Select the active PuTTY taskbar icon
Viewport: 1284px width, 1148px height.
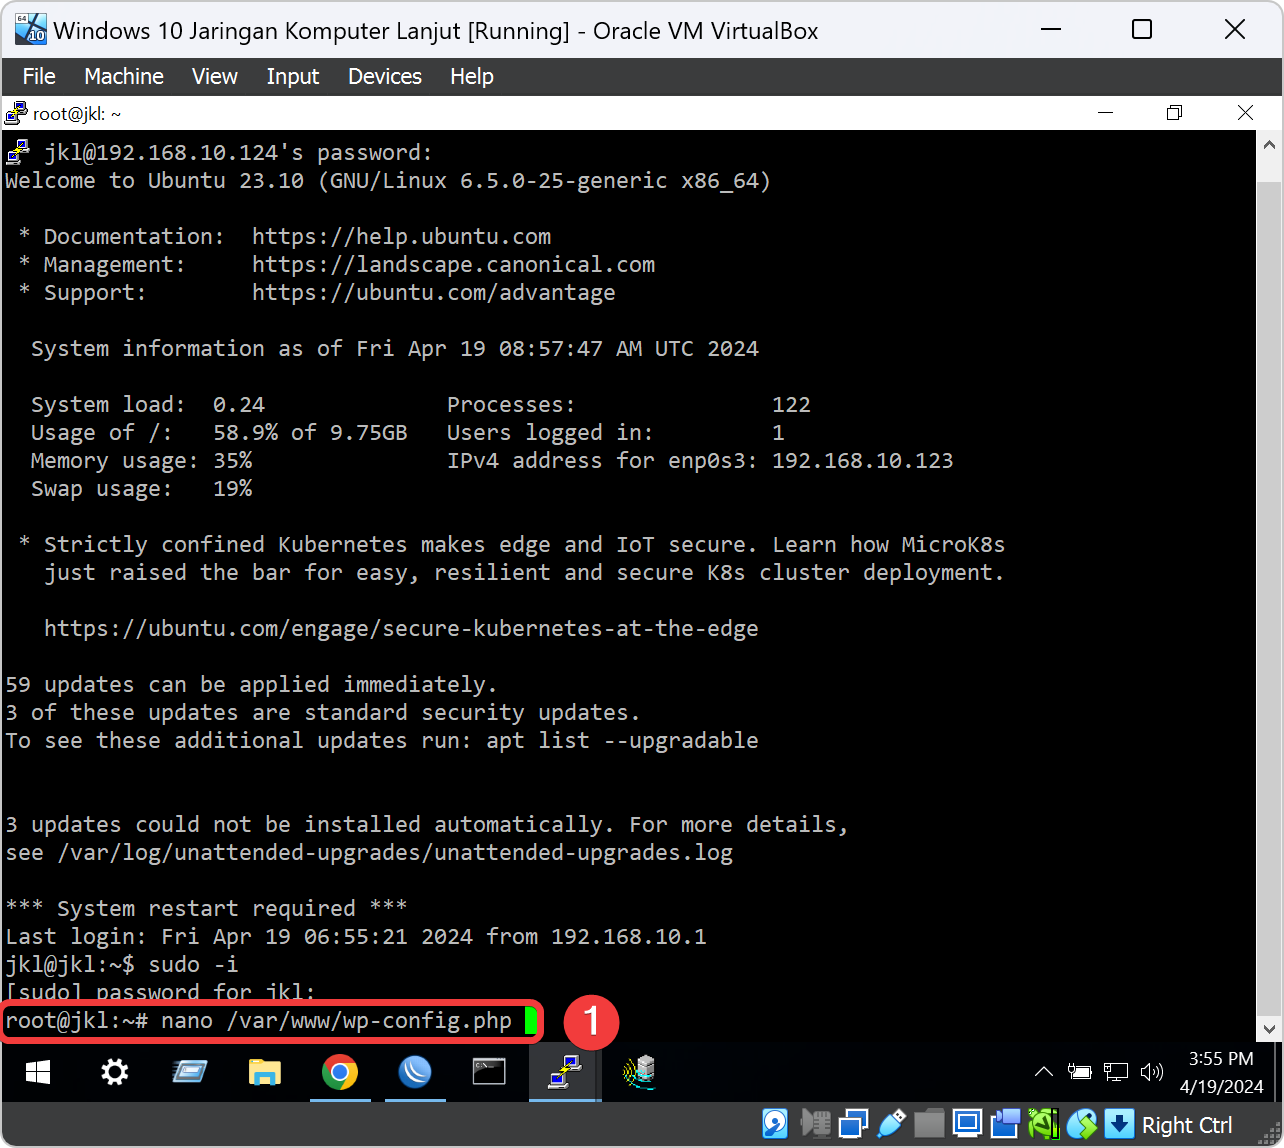pos(564,1073)
